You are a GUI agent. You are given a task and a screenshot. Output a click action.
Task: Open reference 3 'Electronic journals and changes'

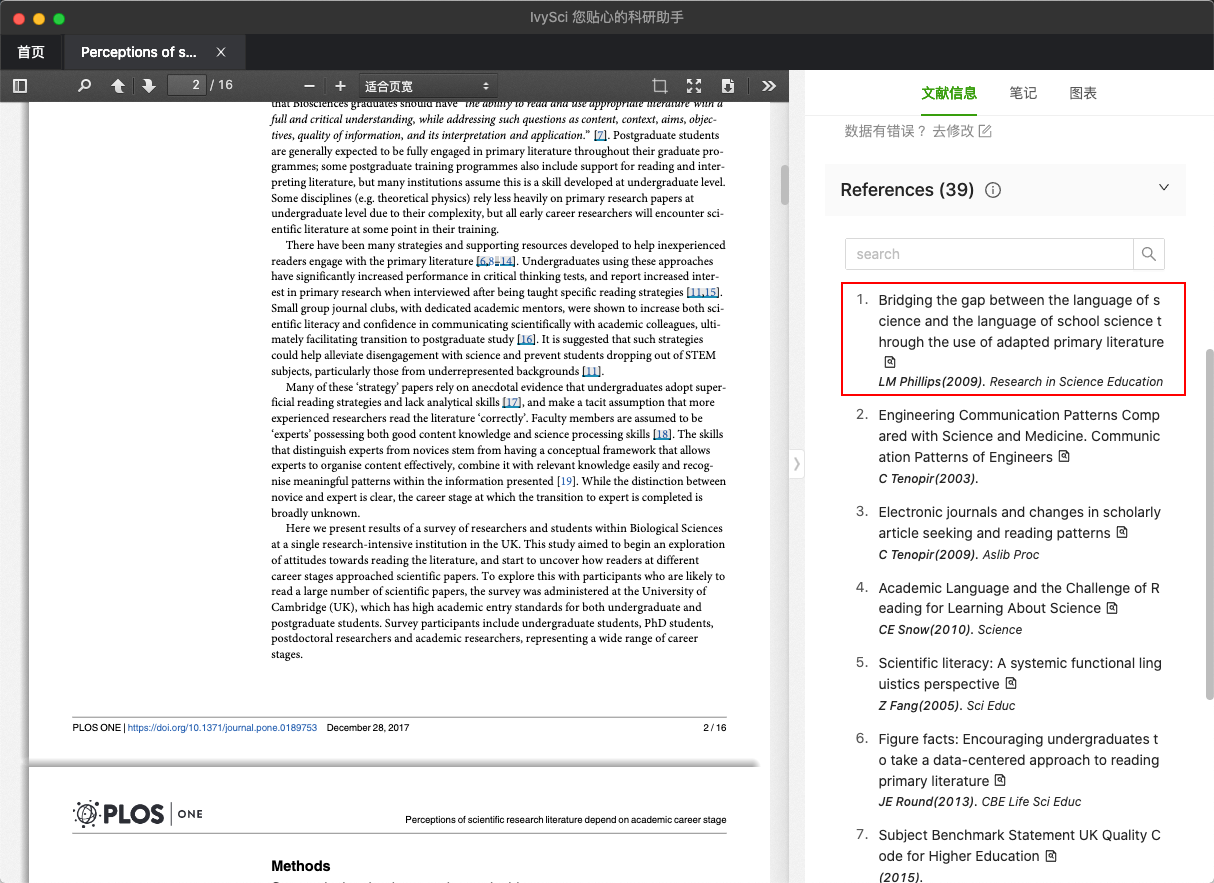tap(1019, 522)
